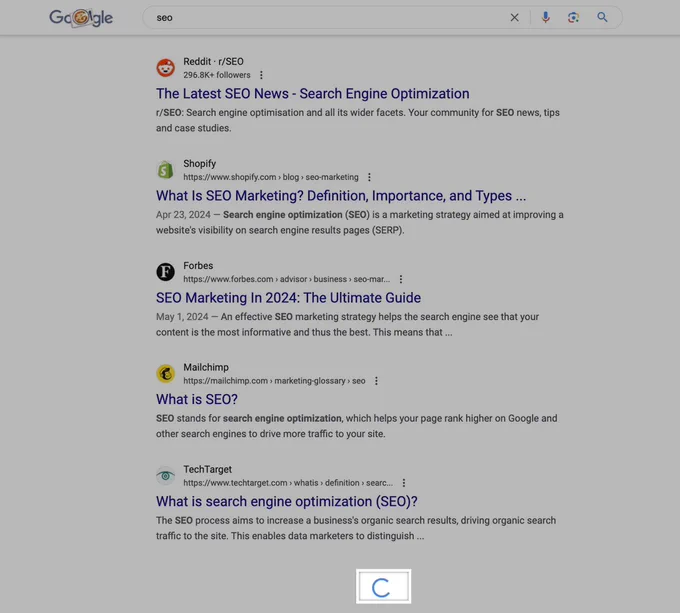Open the "What is SEO?" Mailchimp link
Viewport: 680px width, 613px height.
point(197,399)
